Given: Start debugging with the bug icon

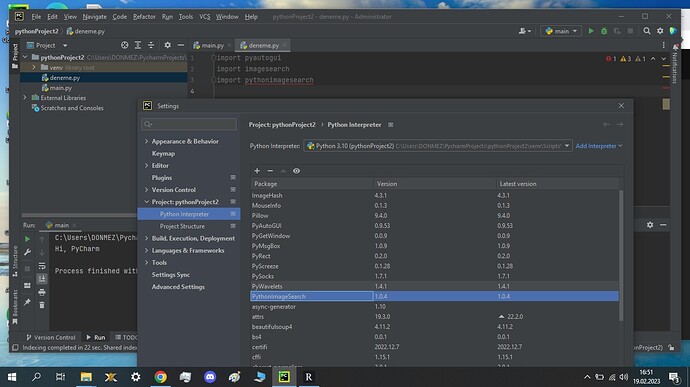Looking at the screenshot, I should click(x=604, y=31).
